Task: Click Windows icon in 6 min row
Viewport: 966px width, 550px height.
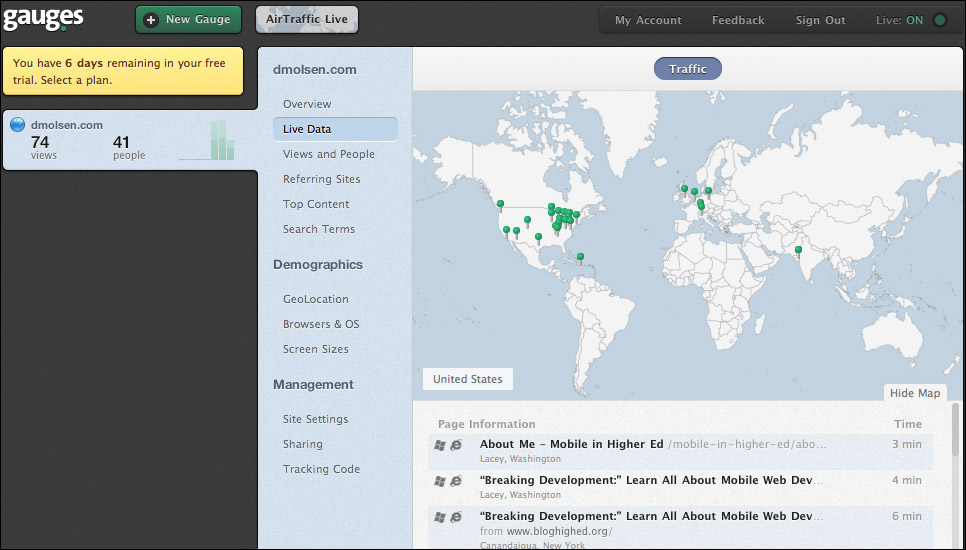Action: (440, 517)
